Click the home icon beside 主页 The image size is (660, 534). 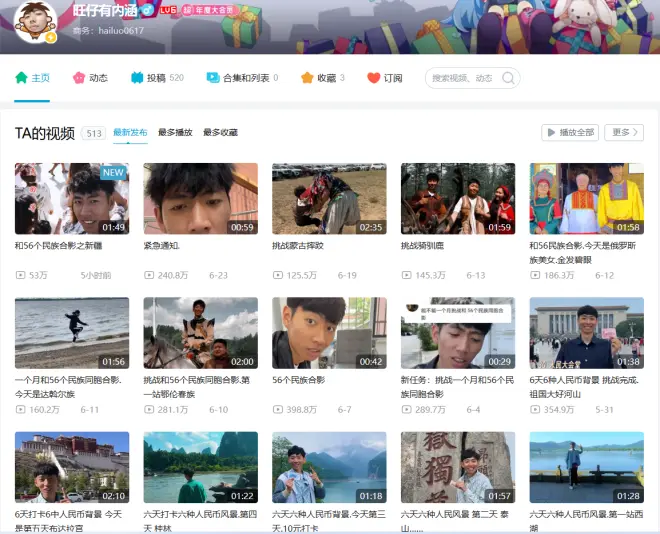[21, 78]
